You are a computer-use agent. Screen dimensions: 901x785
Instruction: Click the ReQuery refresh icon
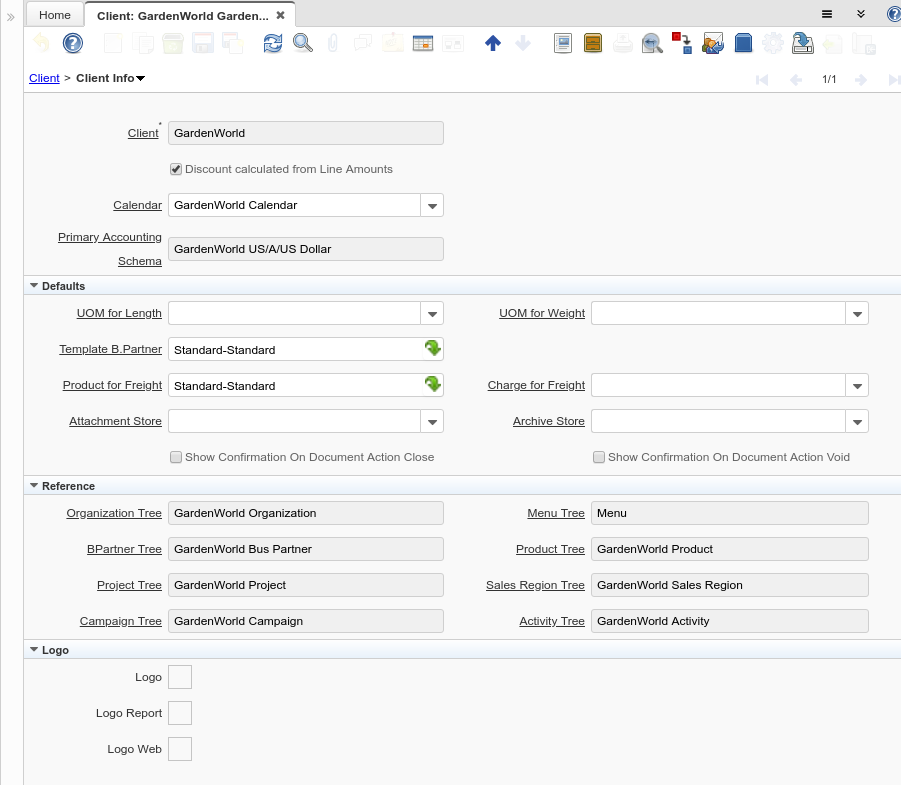coord(272,43)
